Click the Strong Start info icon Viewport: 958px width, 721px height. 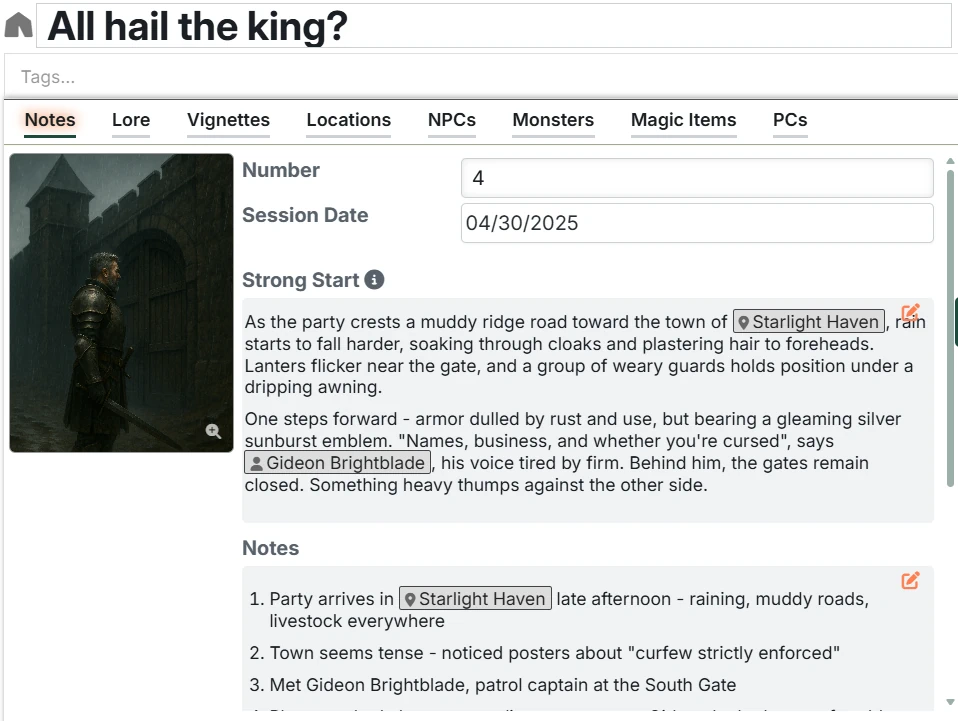[374, 280]
